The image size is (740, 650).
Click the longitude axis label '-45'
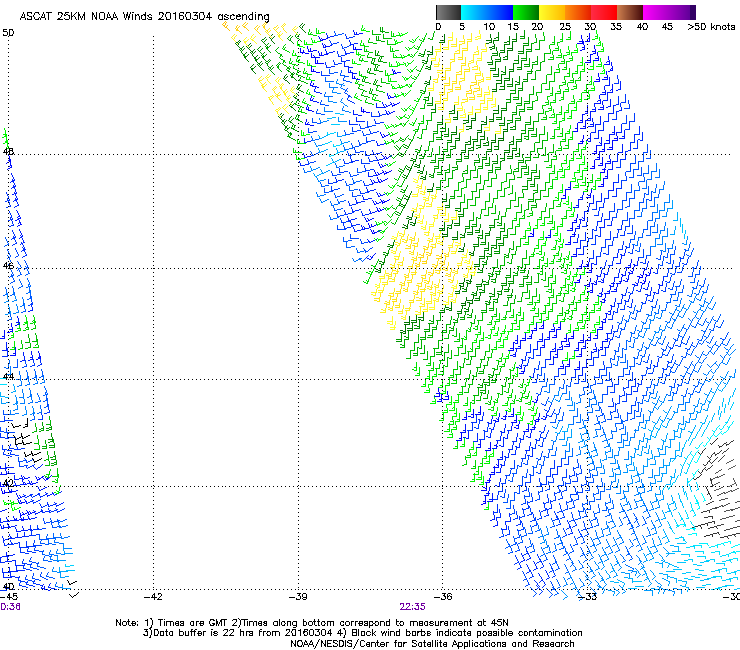[9, 597]
